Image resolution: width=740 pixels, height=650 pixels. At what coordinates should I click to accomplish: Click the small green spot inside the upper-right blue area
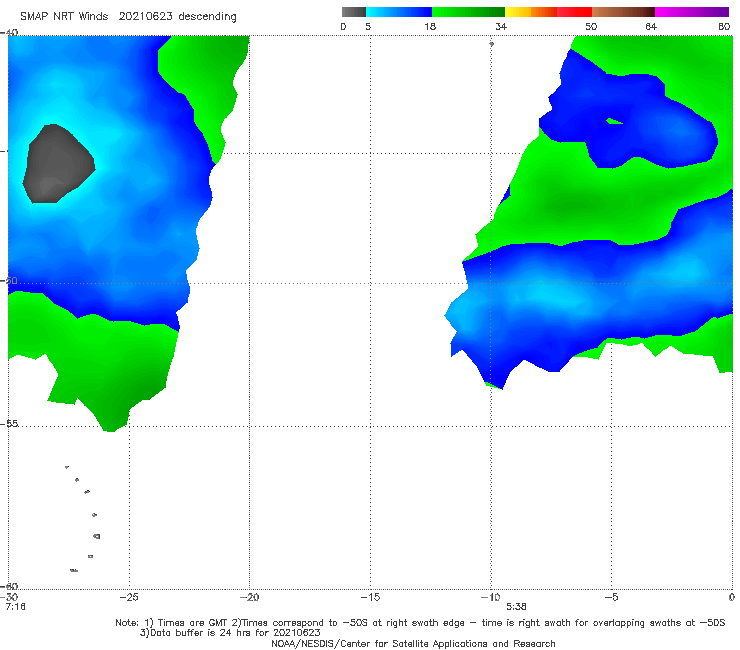614,121
